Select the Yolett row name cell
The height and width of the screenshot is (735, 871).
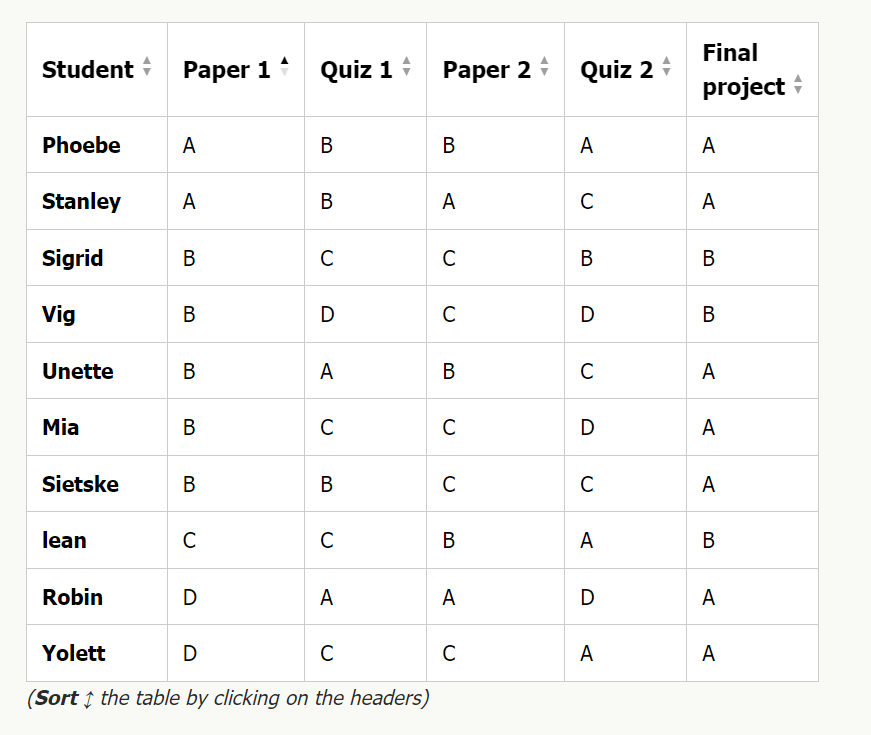(x=73, y=653)
